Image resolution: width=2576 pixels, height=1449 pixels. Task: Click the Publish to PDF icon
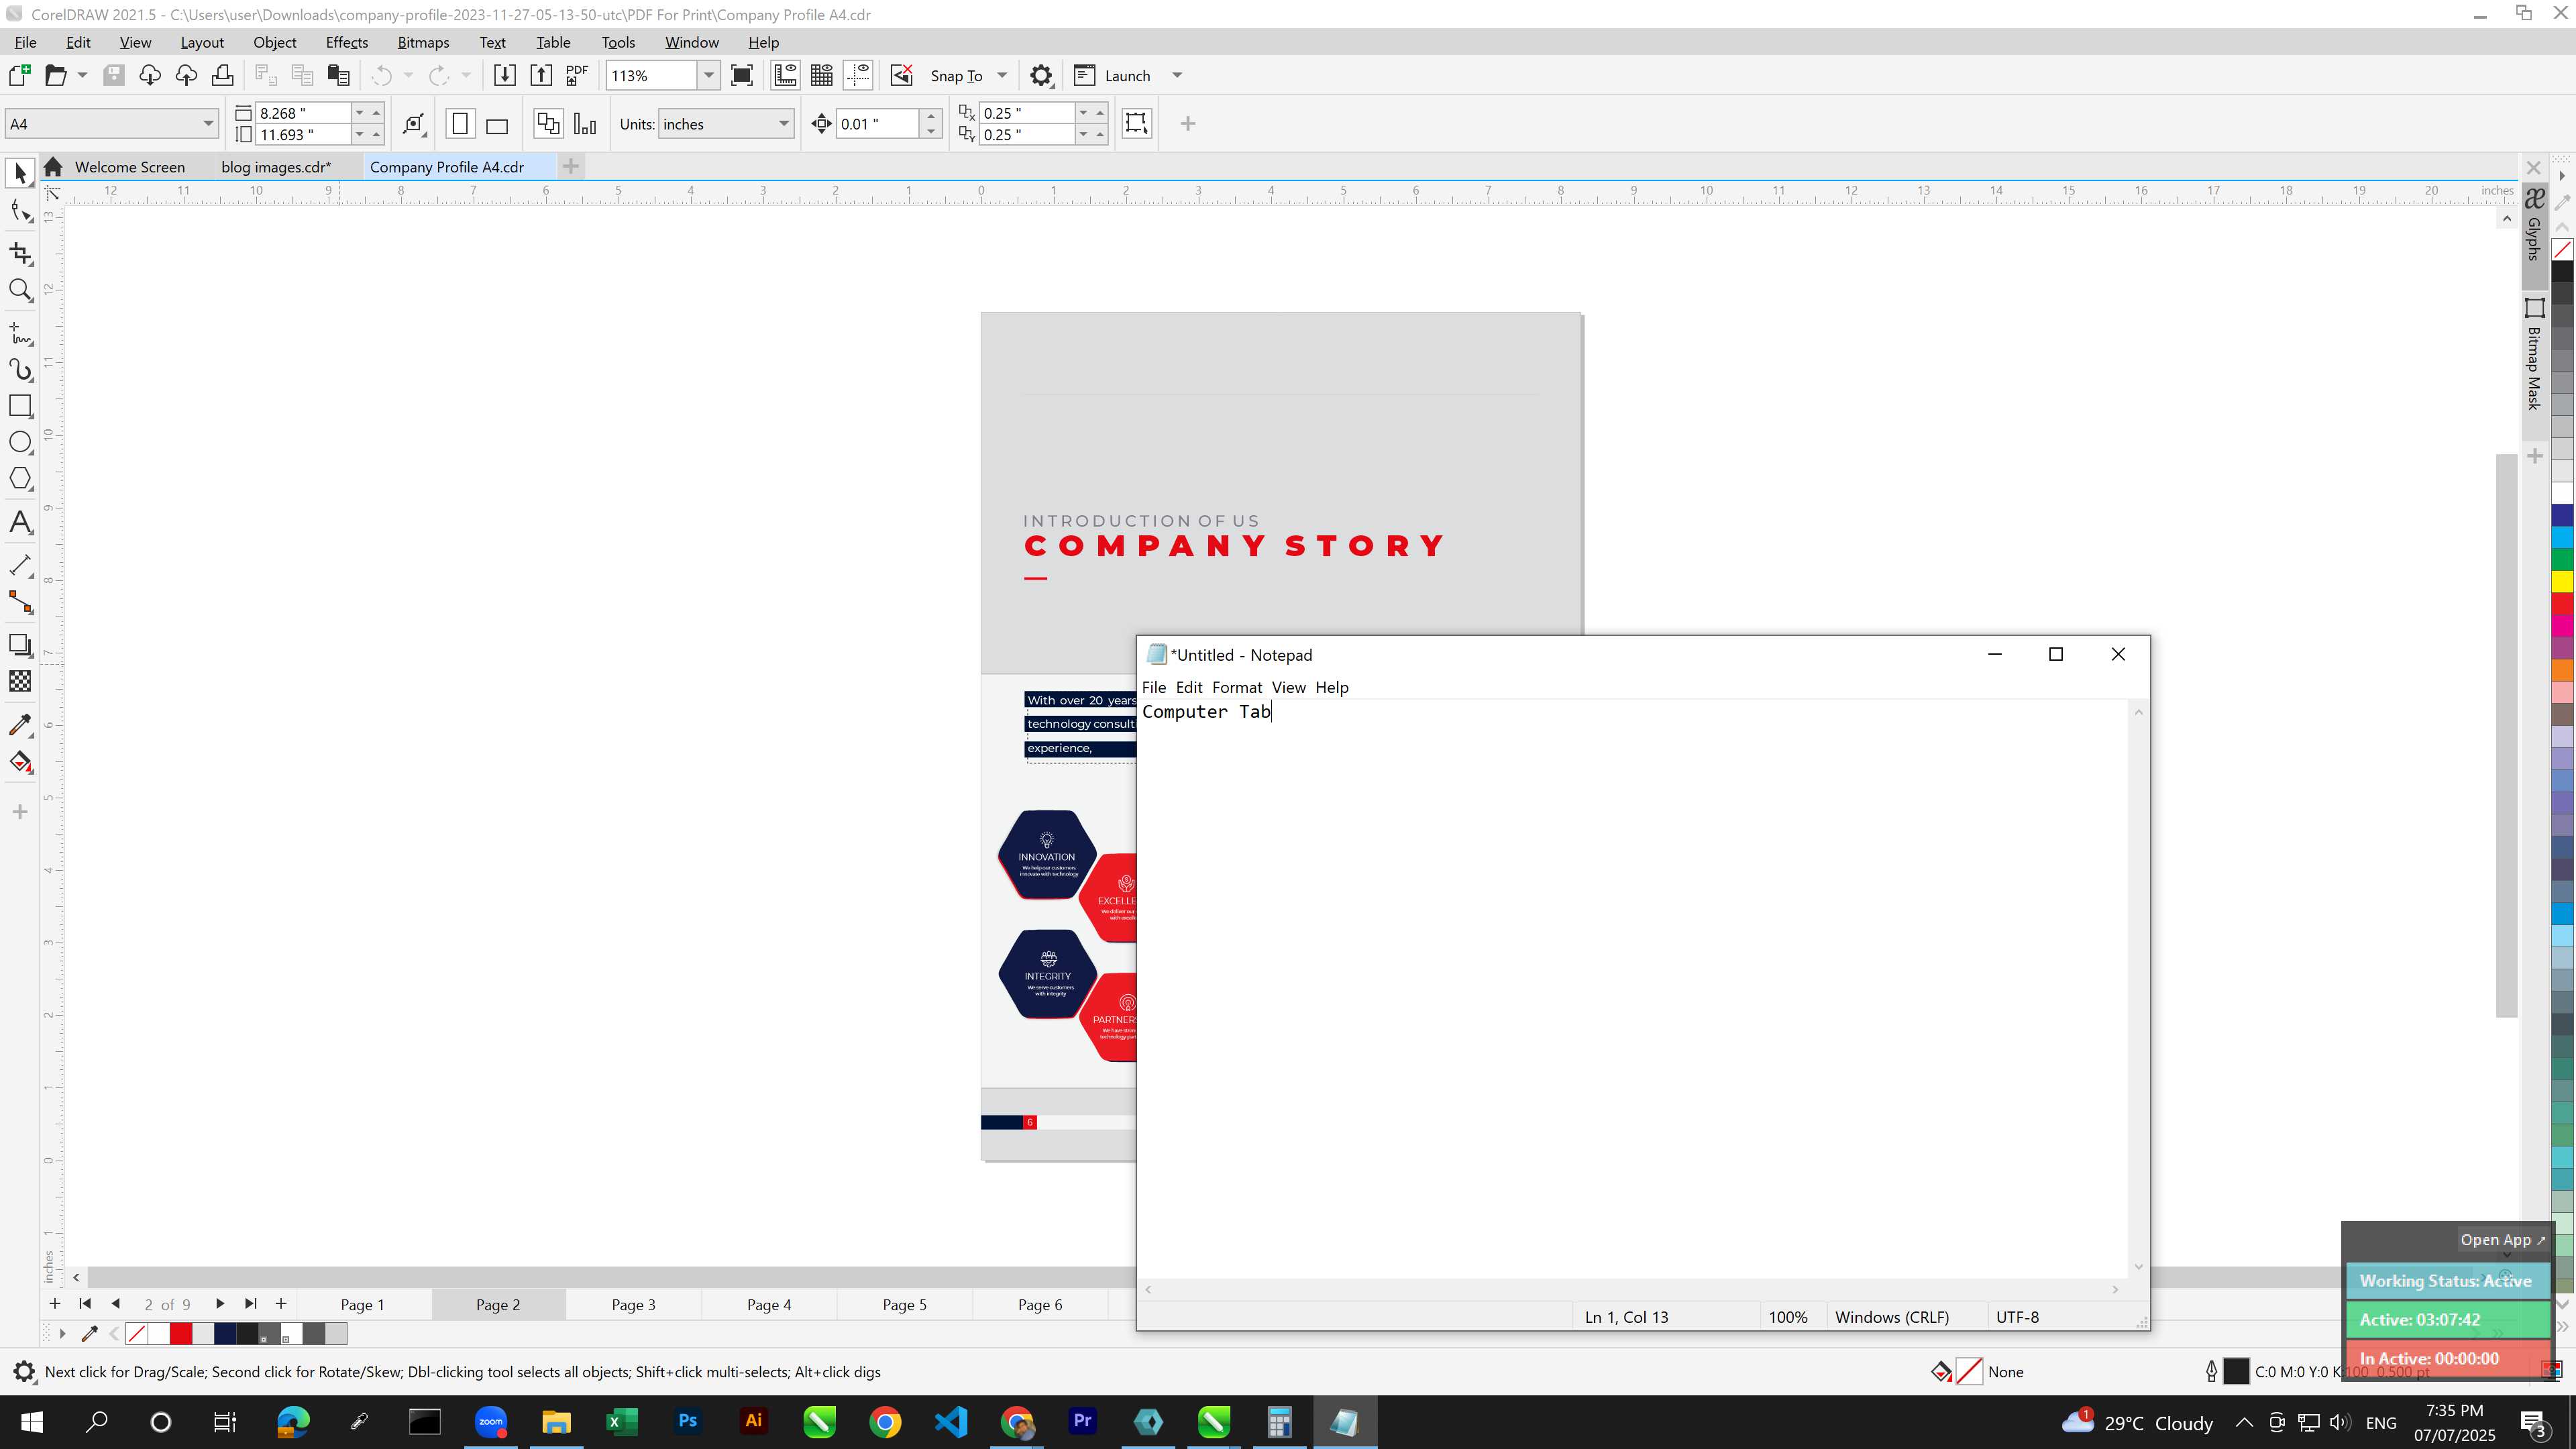coord(577,76)
